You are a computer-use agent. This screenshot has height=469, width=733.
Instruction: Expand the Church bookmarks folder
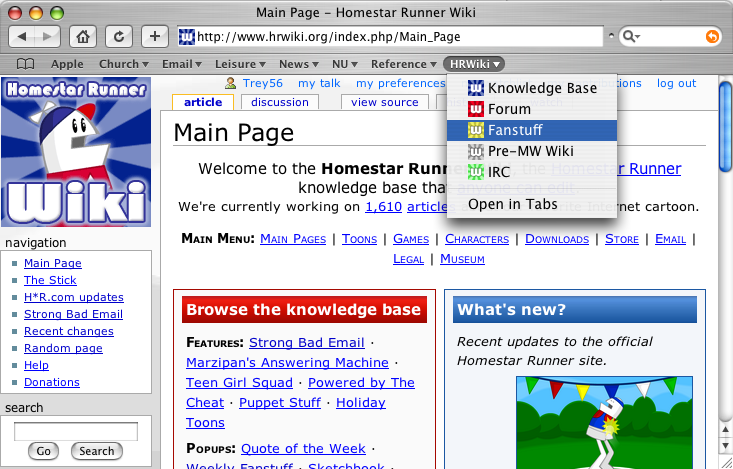123,64
